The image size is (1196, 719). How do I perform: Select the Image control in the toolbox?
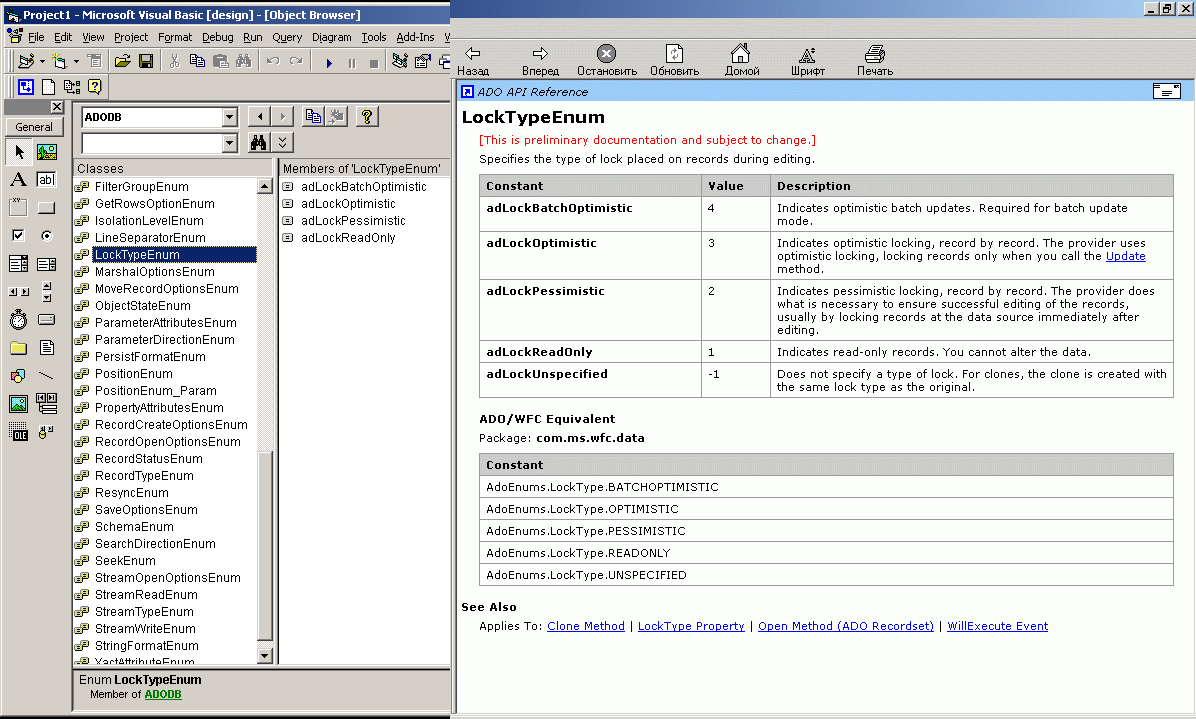pyautogui.click(x=19, y=404)
